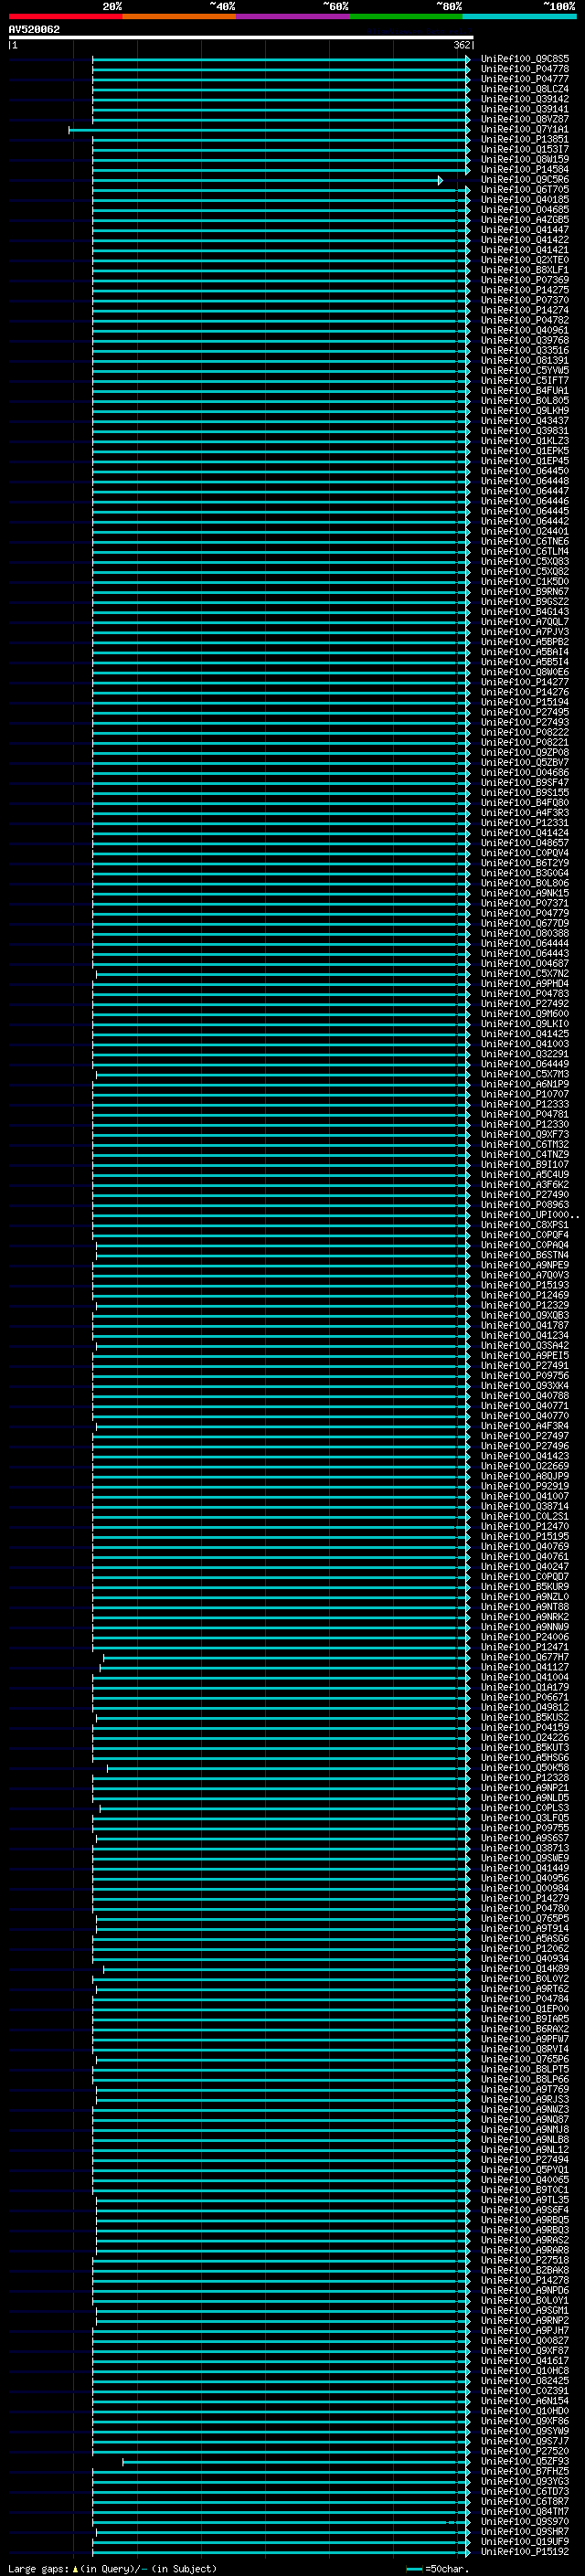
Task: Select the UniRef100_C5YVW5 label
Action: [x=524, y=370]
